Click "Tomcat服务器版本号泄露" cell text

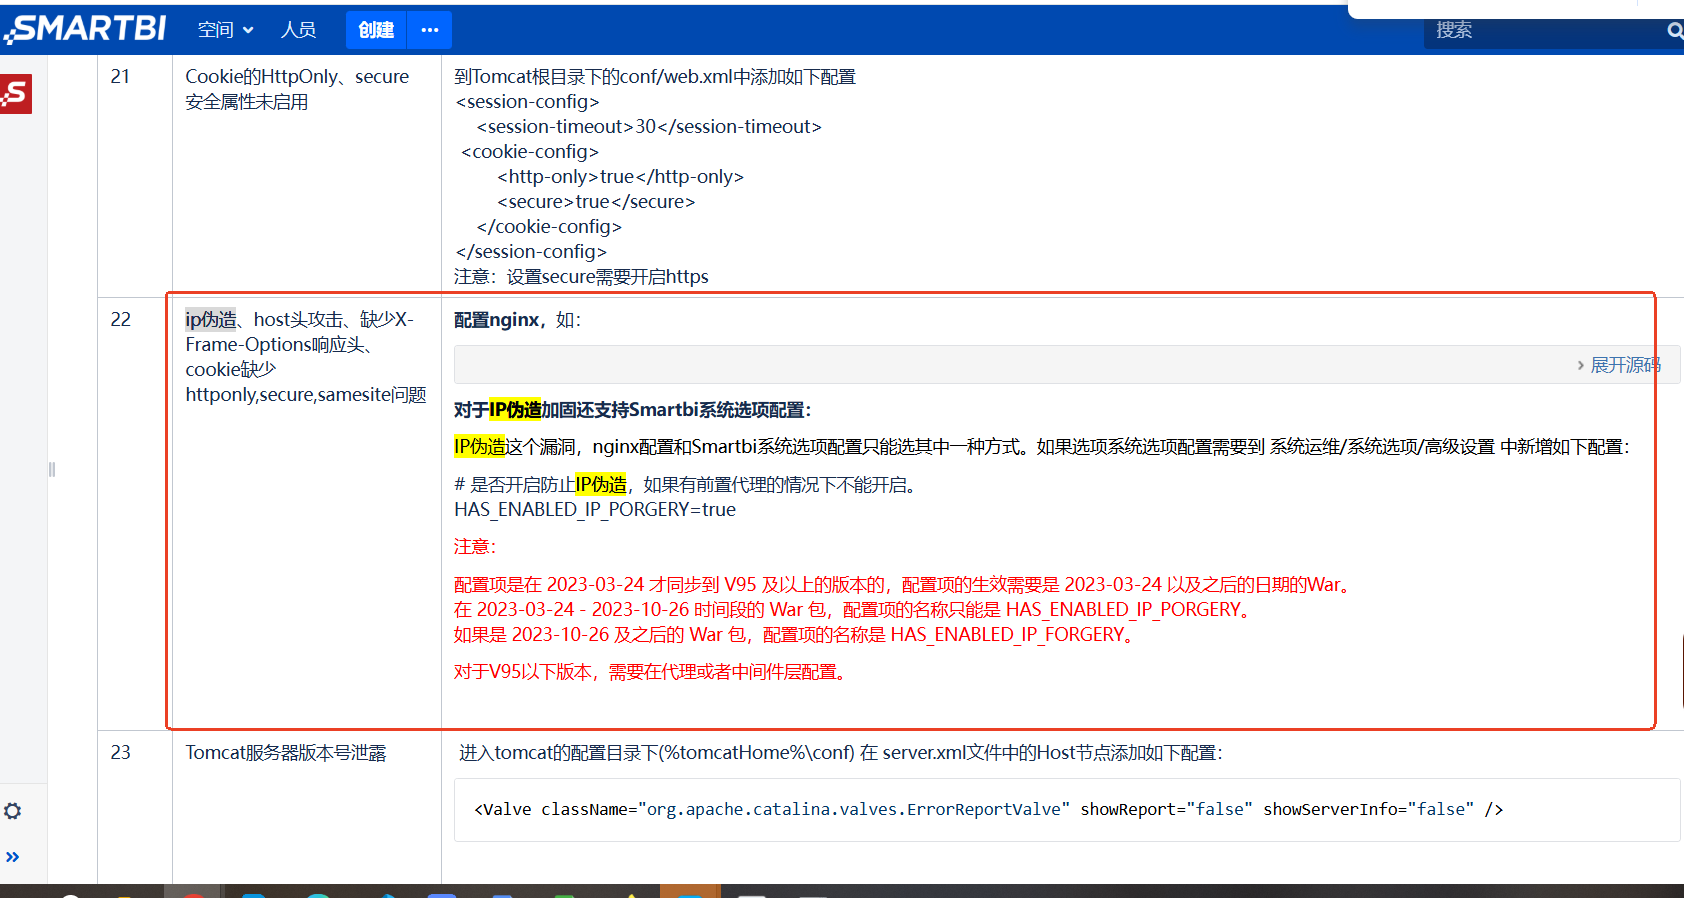coord(286,753)
